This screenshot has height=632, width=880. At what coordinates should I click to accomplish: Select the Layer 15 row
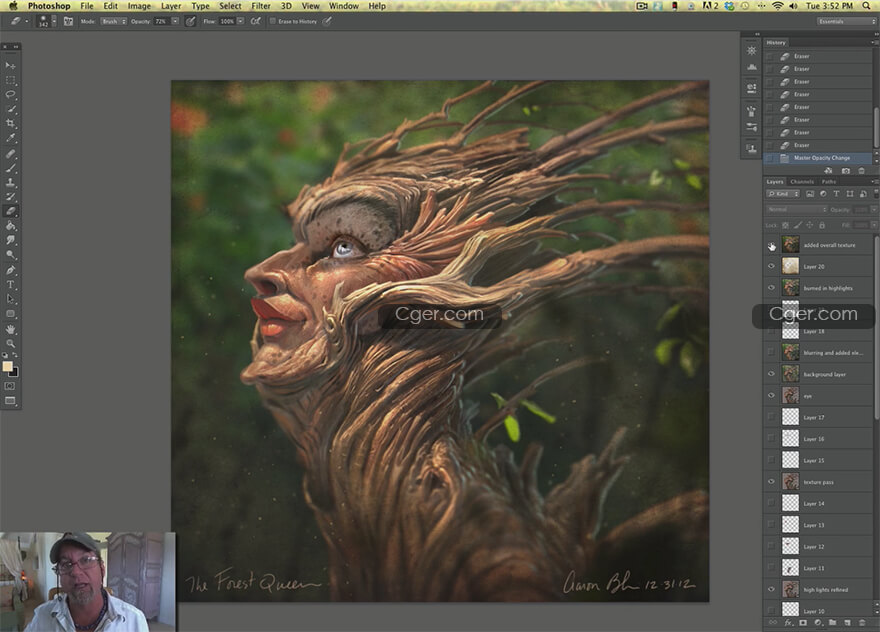click(x=818, y=460)
